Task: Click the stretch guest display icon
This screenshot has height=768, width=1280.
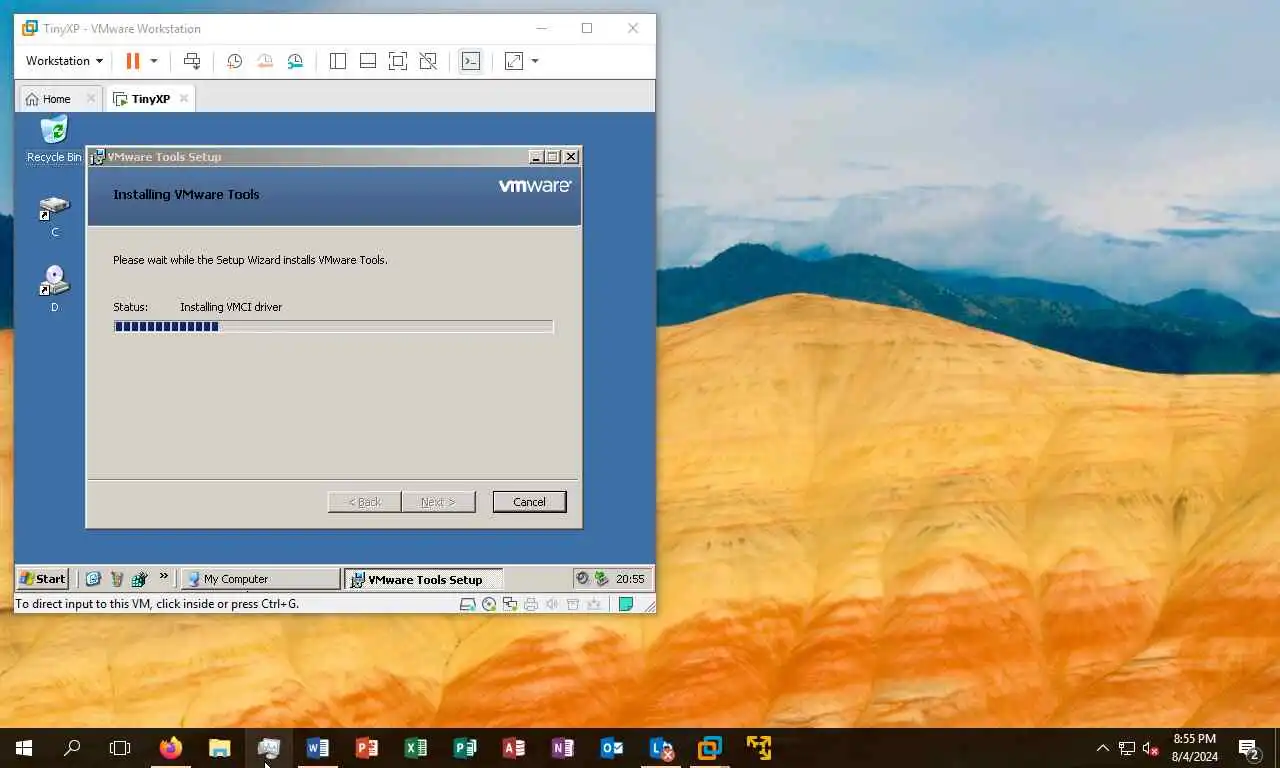Action: [514, 61]
